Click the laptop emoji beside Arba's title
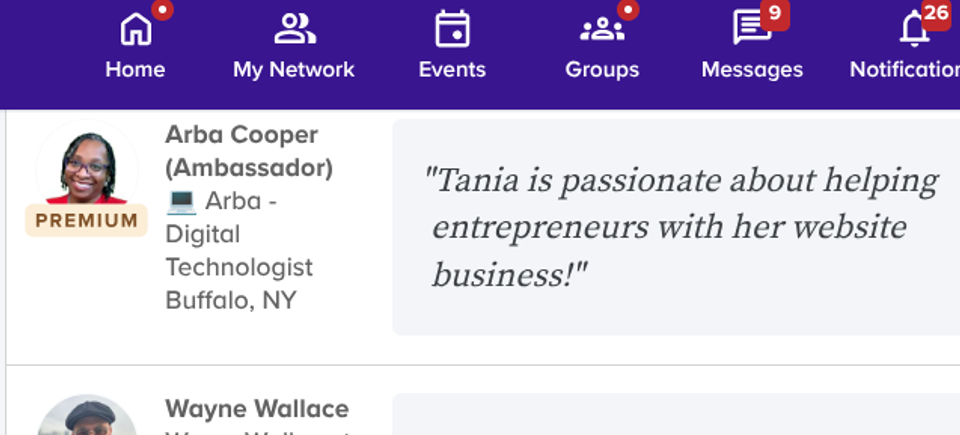 coord(181,201)
